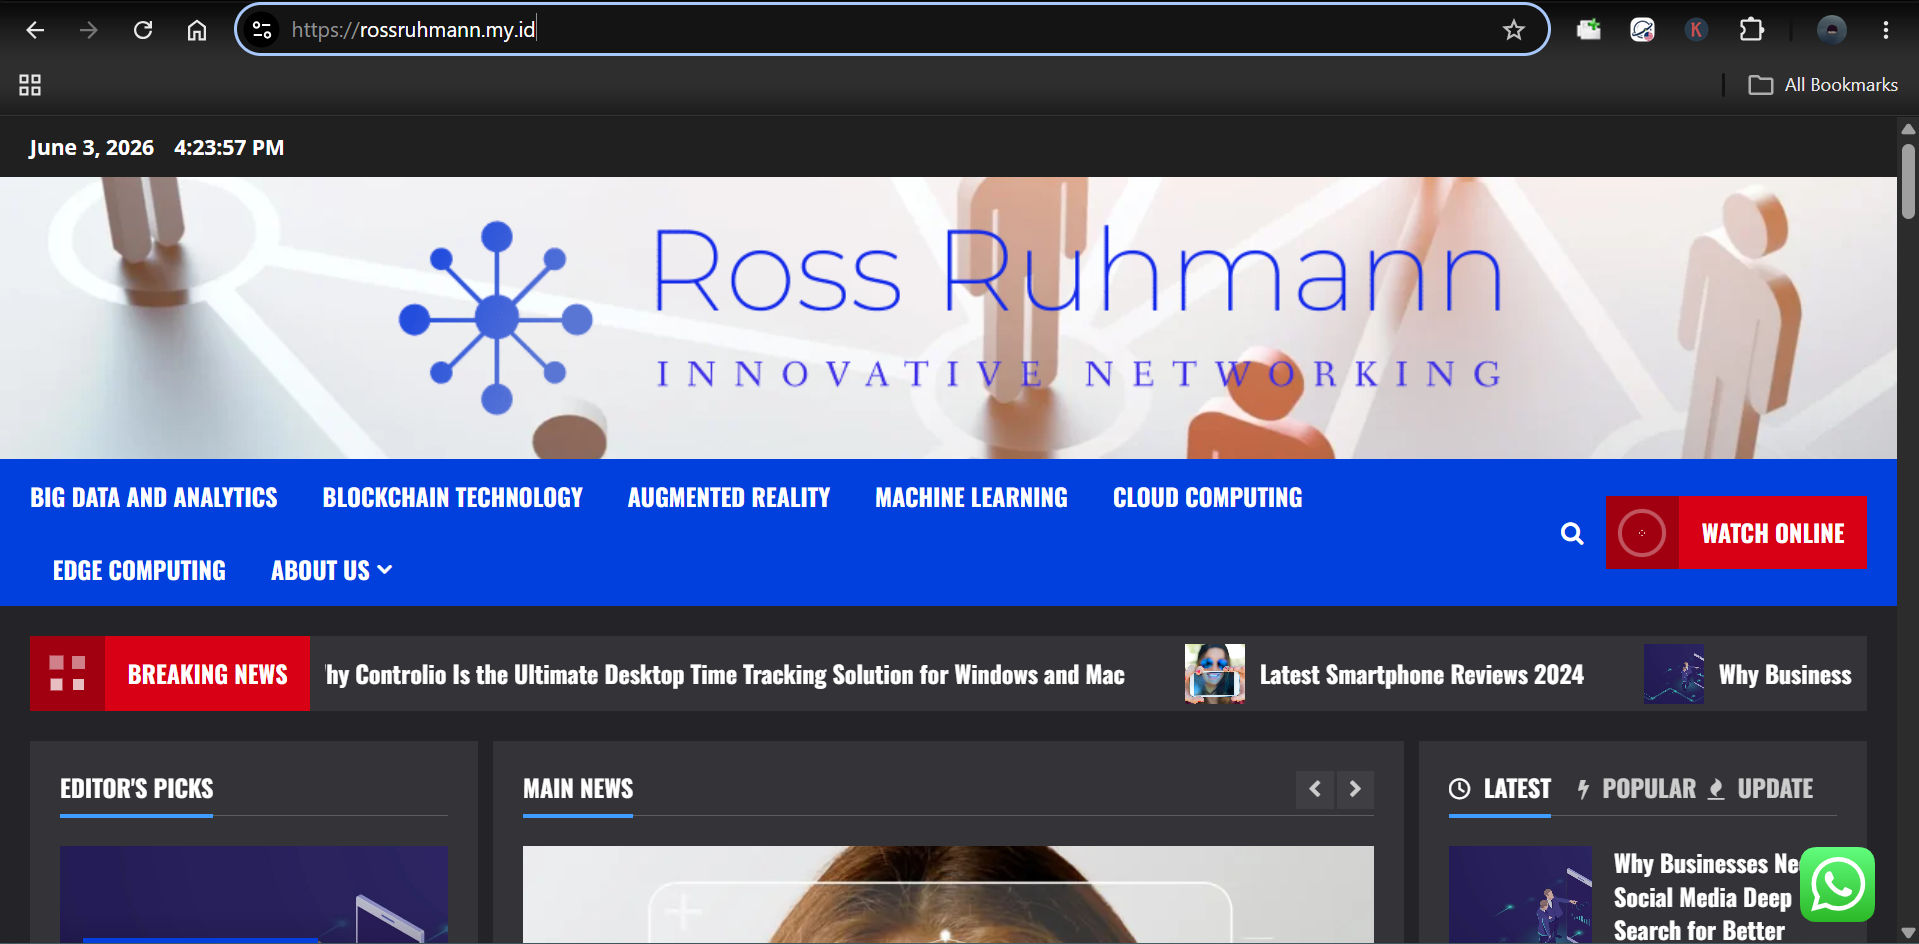
Task: Open the apps grid in bookmarks bar
Action: [x=30, y=85]
